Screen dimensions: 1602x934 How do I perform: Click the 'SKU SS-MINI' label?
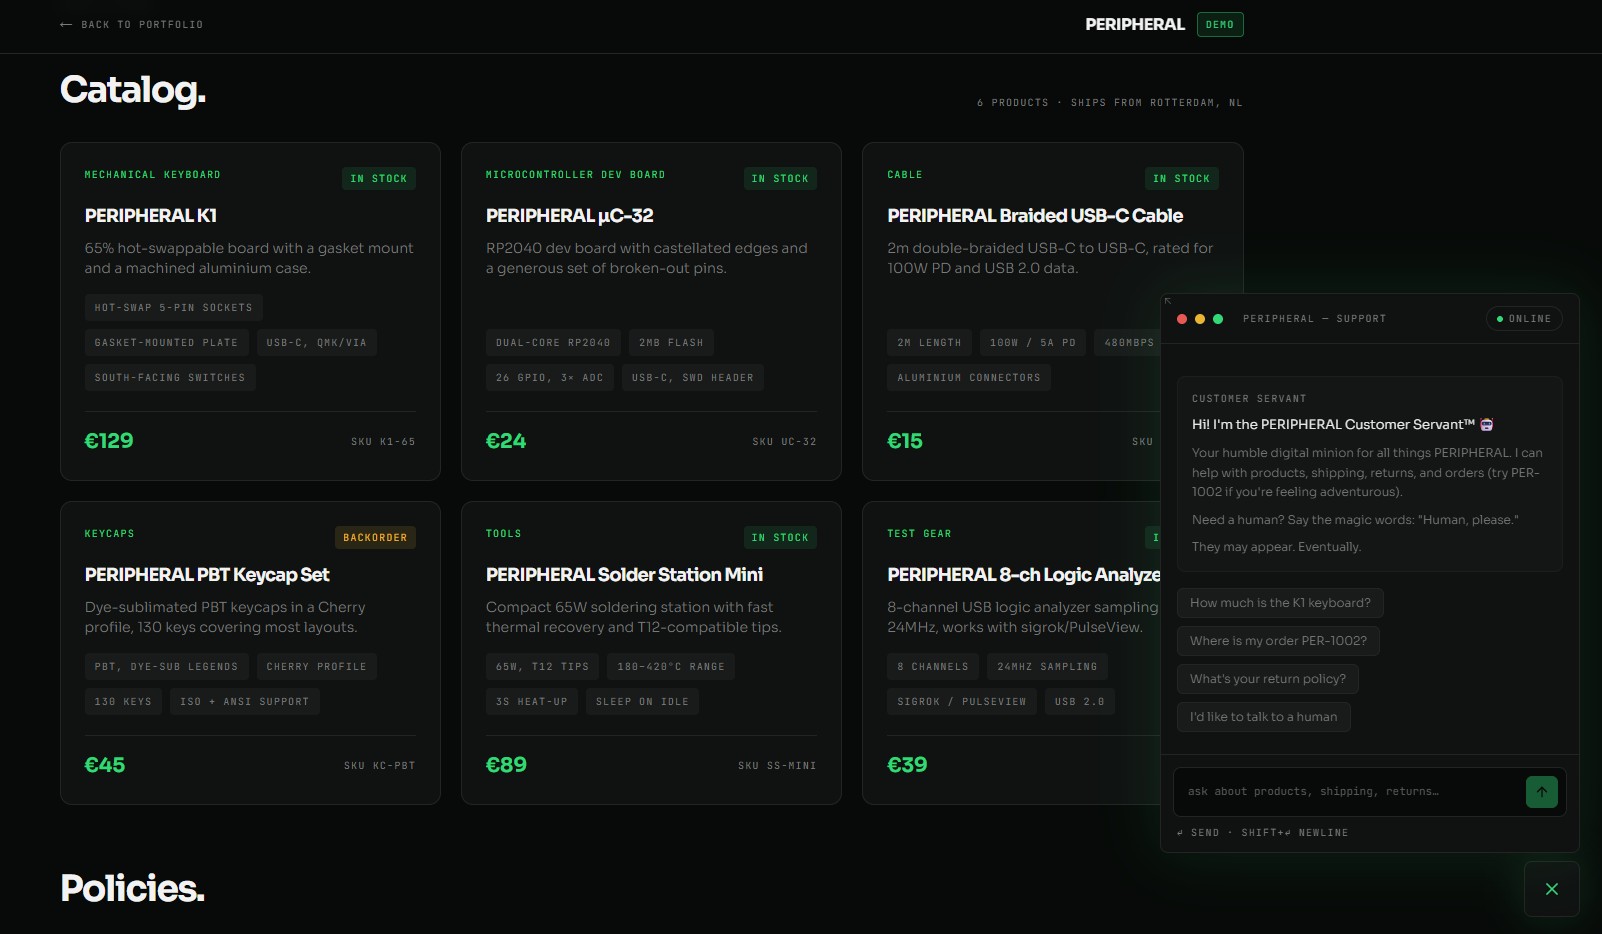777,766
